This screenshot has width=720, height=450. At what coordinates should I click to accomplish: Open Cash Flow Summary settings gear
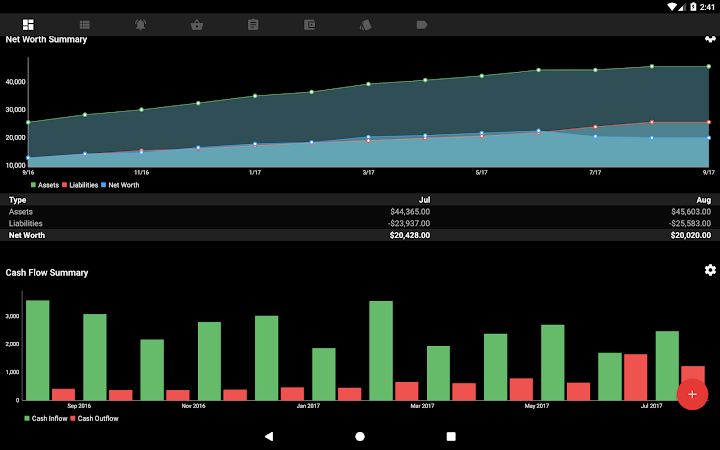coord(710,271)
